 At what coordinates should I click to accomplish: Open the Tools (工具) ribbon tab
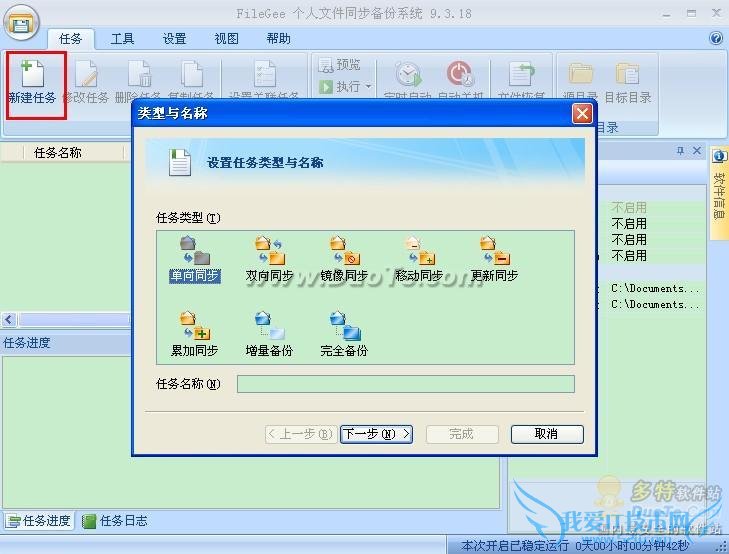pos(122,39)
